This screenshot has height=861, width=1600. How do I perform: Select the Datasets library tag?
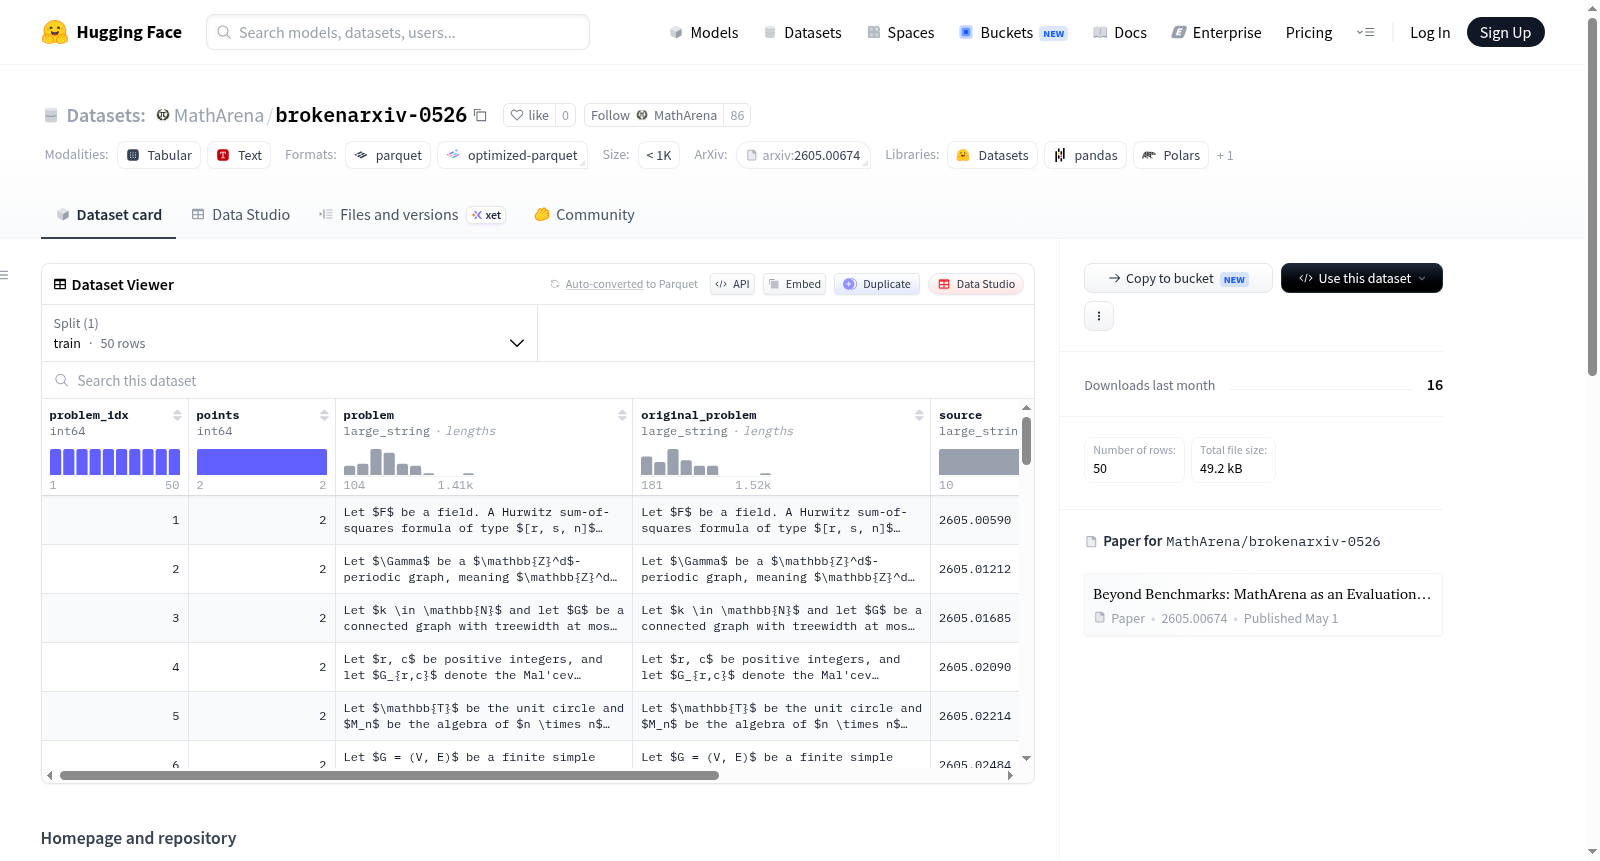pyautogui.click(x=992, y=155)
